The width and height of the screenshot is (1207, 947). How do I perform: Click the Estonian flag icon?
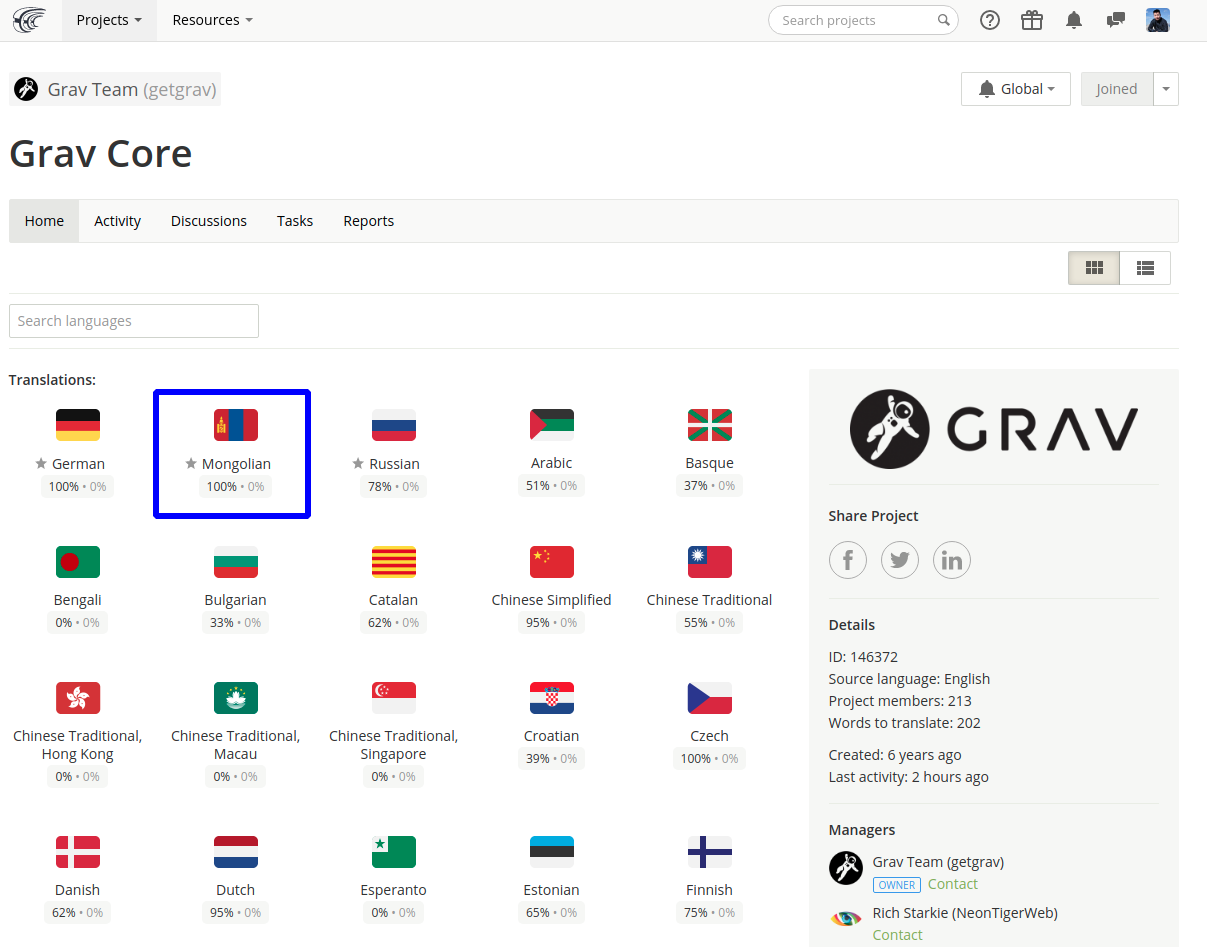coord(552,852)
